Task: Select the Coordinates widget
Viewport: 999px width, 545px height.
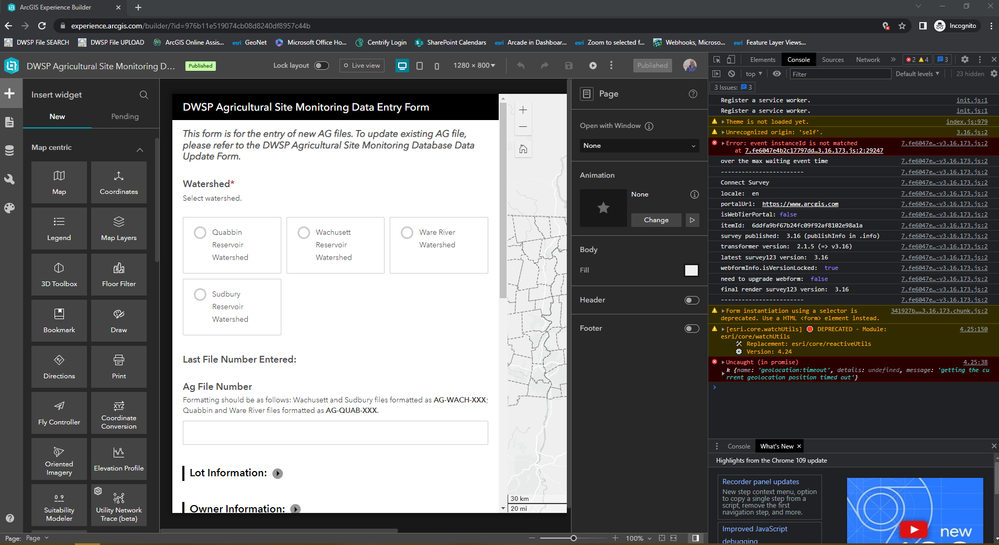Action: tap(119, 182)
